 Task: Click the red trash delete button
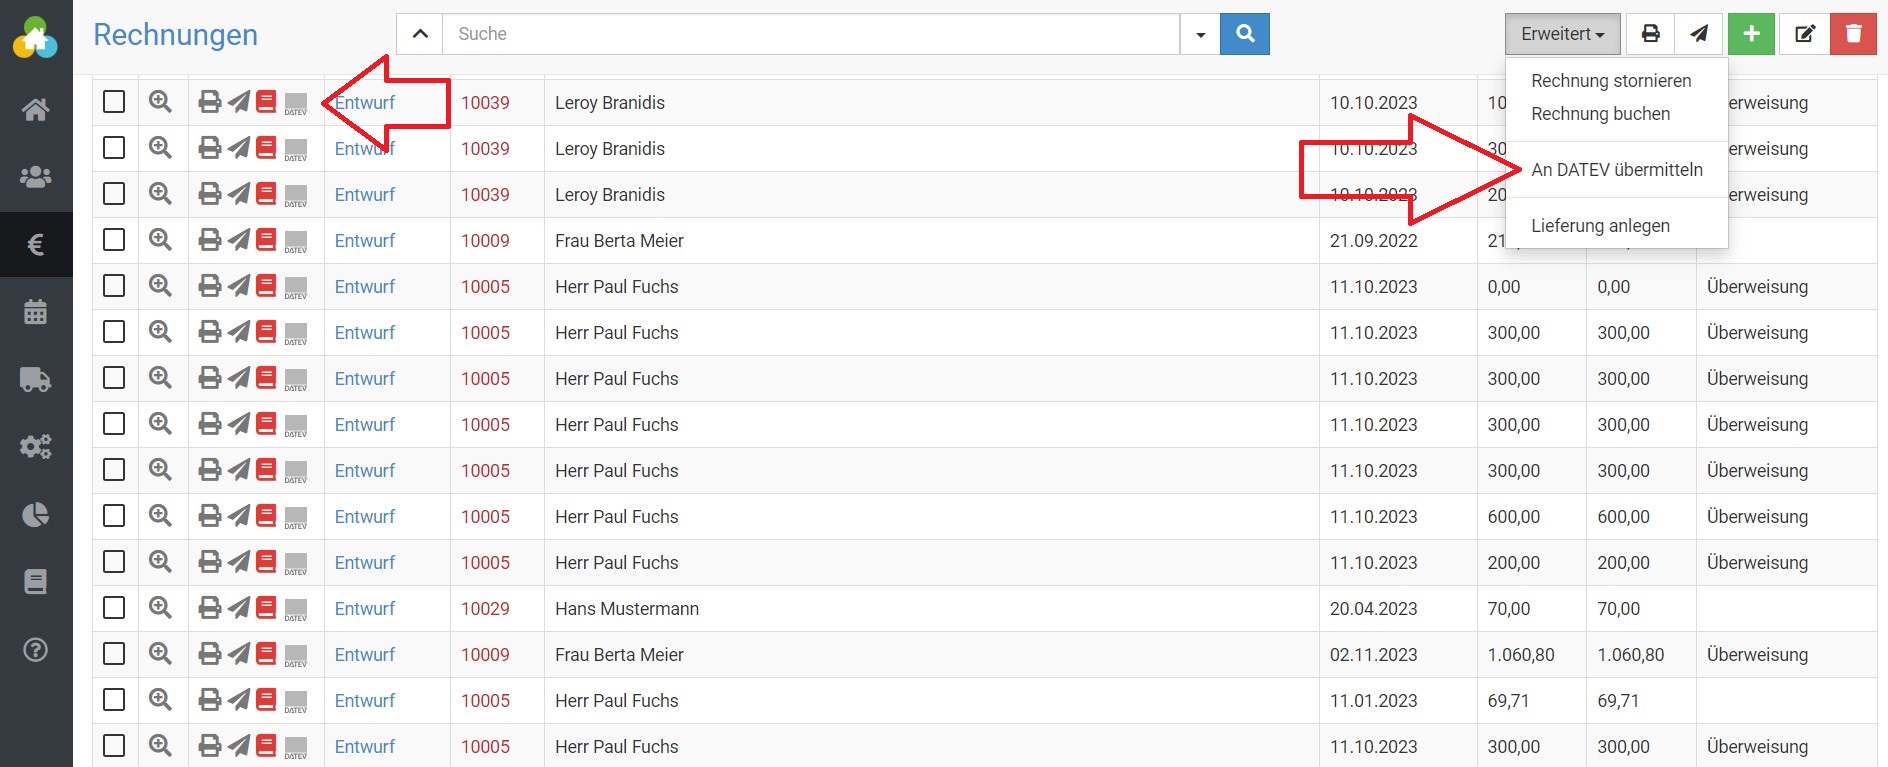[1853, 34]
